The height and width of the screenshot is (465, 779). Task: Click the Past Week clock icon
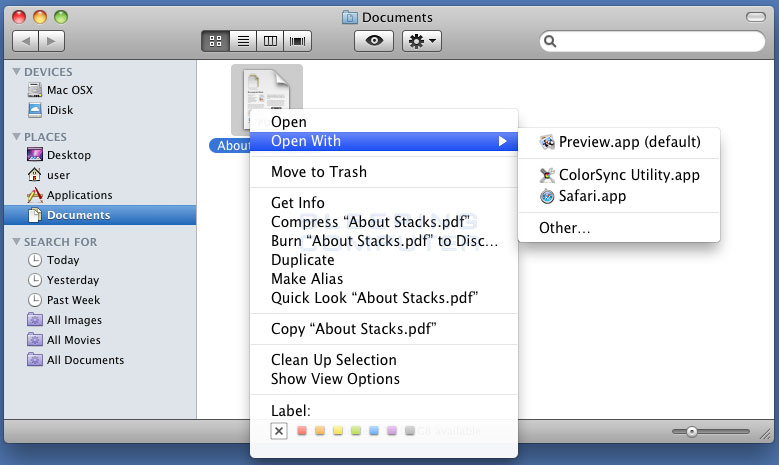(35, 300)
